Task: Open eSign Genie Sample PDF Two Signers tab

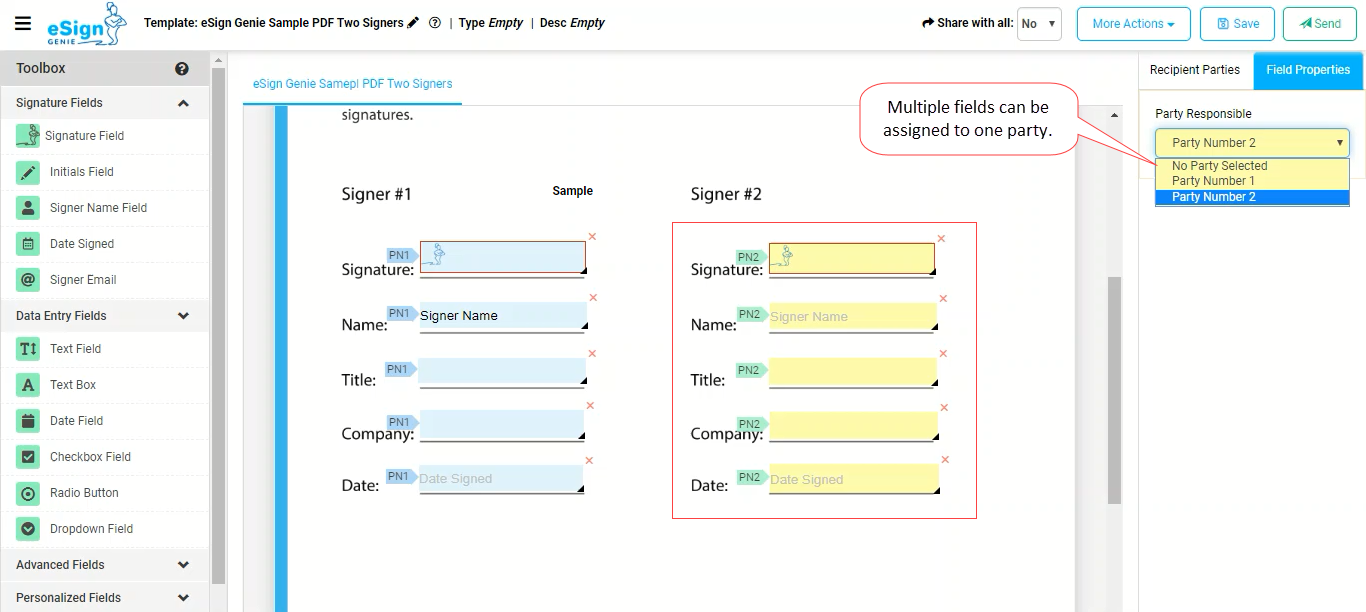Action: [x=352, y=84]
